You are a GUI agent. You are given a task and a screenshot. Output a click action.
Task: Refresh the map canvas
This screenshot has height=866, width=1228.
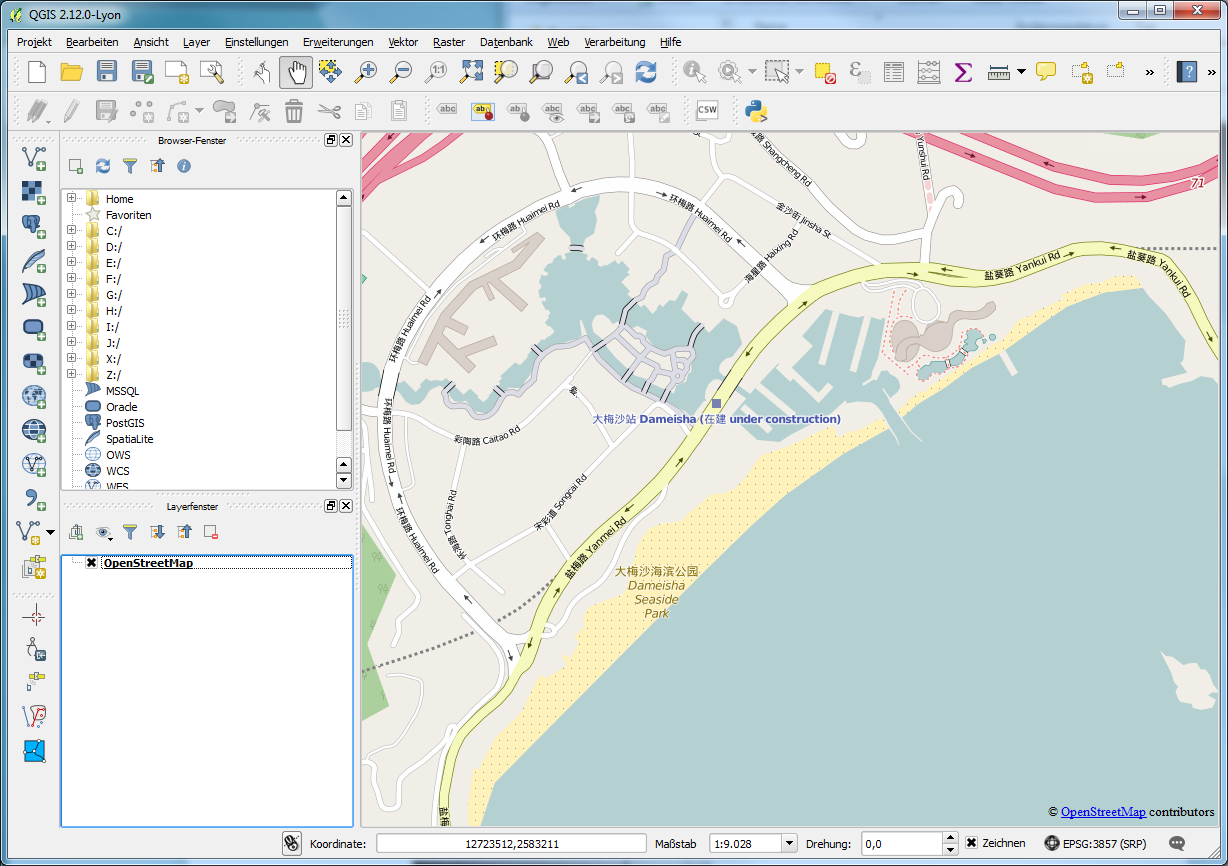(646, 71)
